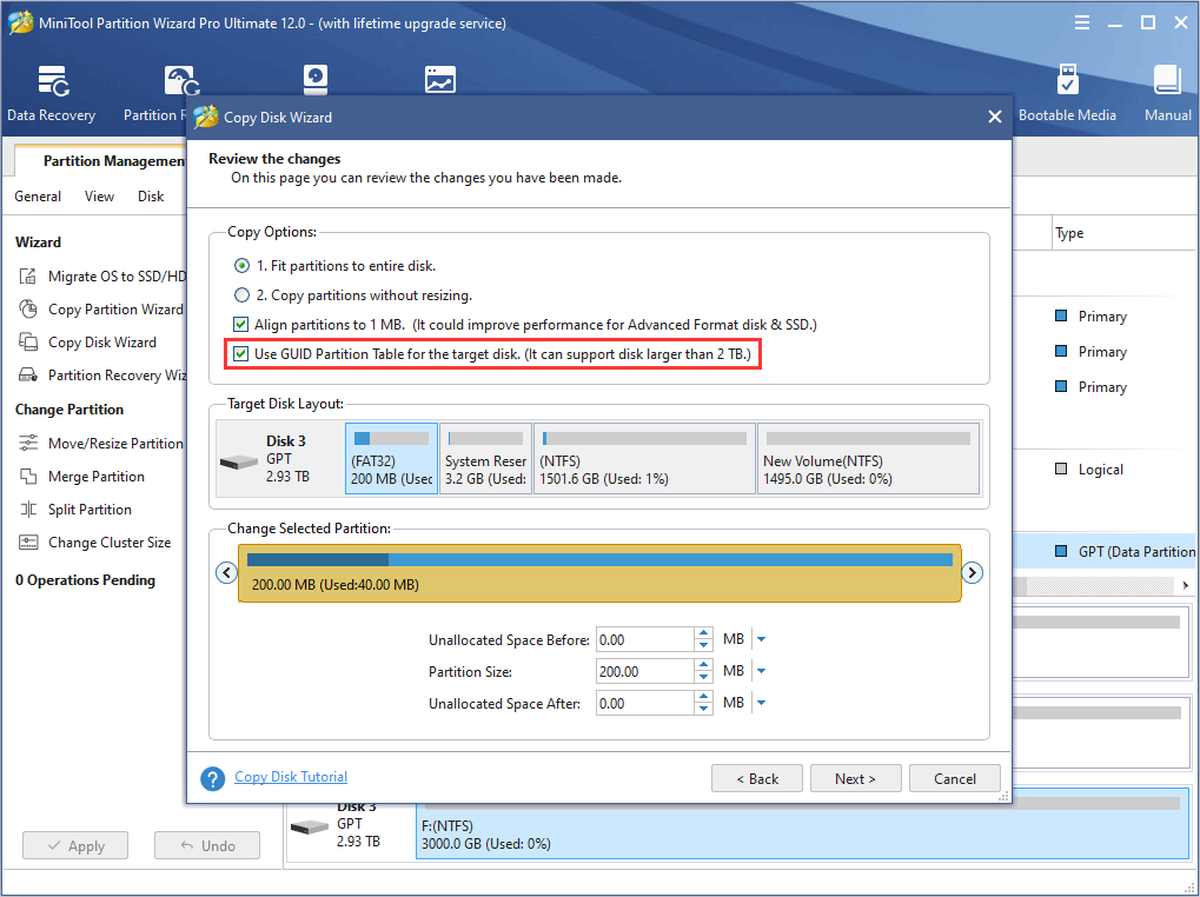The image size is (1200, 897).
Task: Click the Copy Disk Tutorial help icon
Action: (x=212, y=778)
